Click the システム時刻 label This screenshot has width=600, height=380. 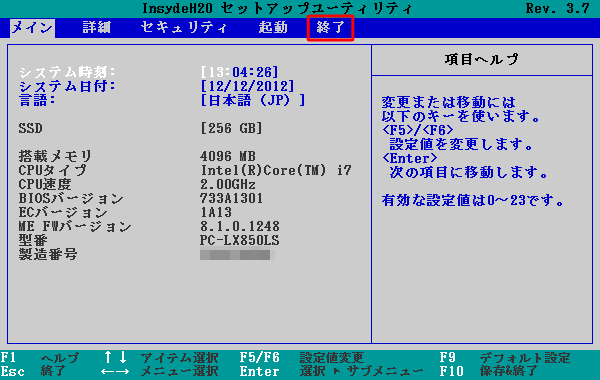(x=67, y=72)
